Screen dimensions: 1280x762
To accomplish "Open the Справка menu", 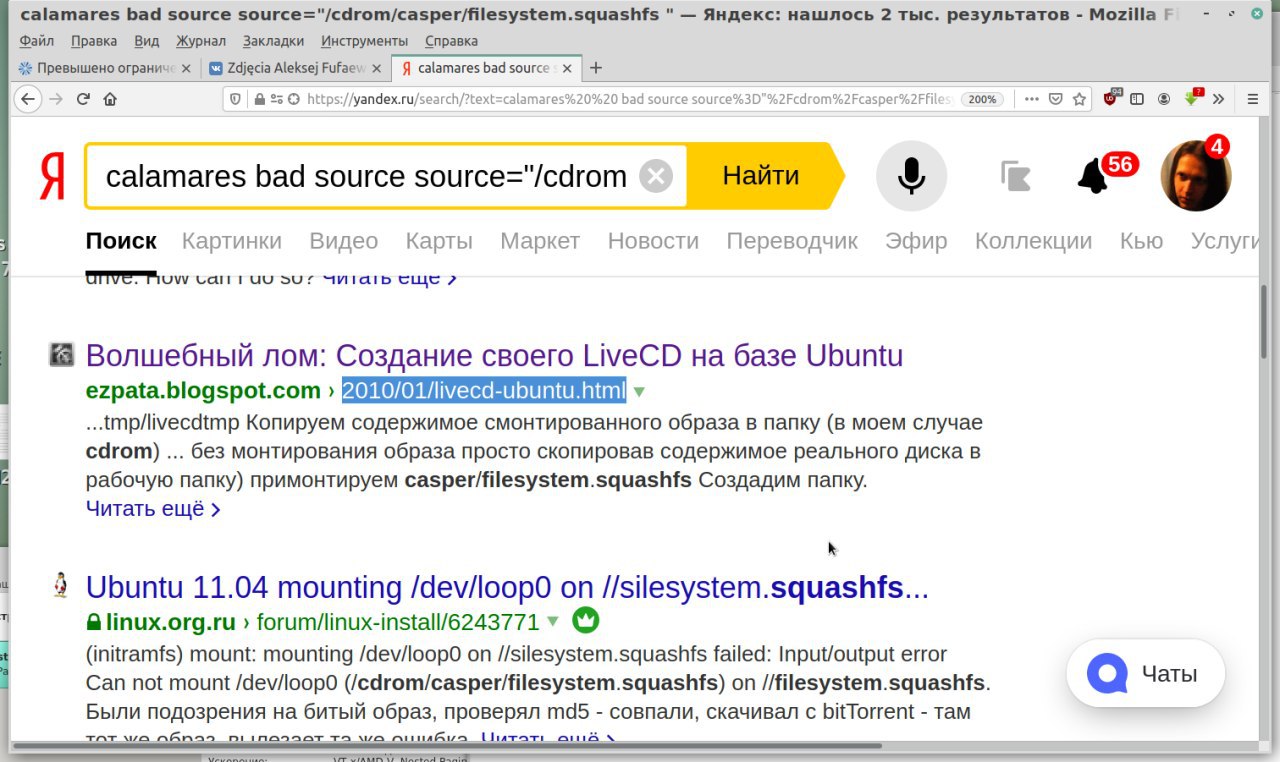I will (451, 41).
